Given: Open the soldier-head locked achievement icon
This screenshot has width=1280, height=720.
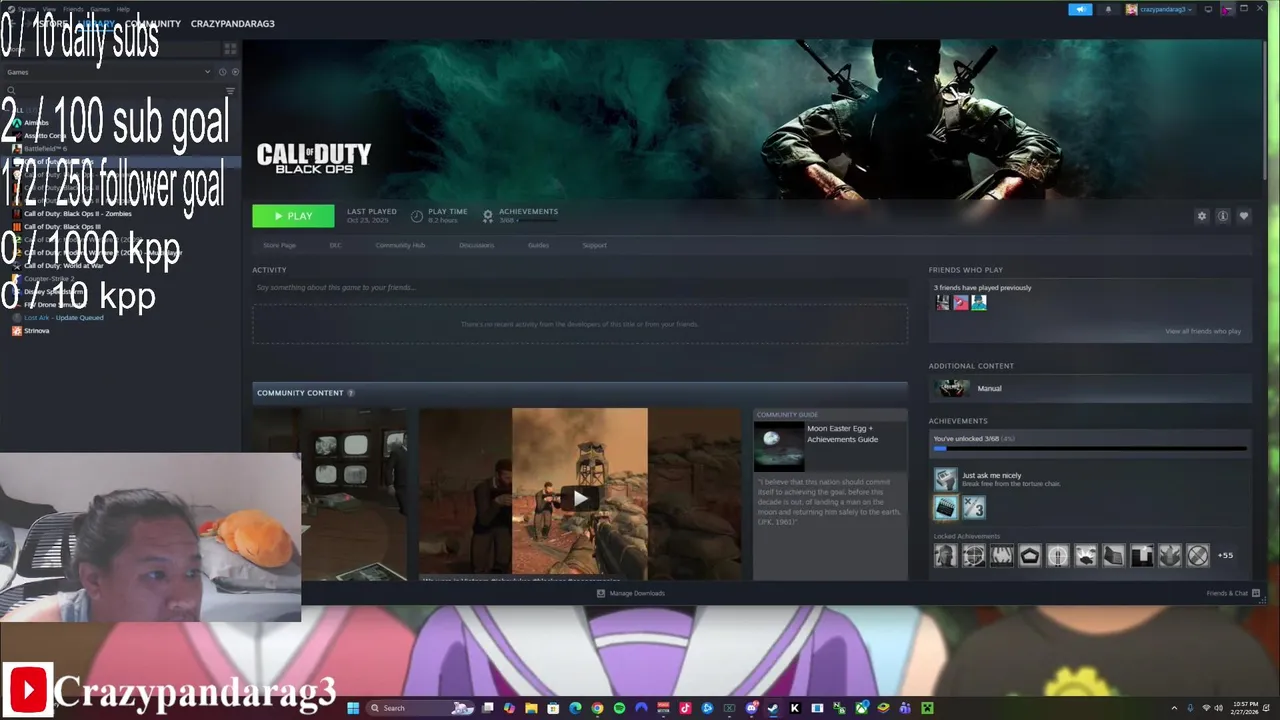Looking at the screenshot, I should click(945, 556).
